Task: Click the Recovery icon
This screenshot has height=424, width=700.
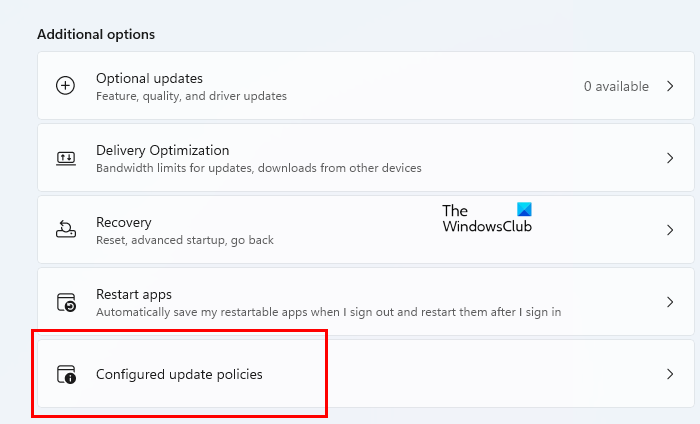Action: (x=65, y=230)
